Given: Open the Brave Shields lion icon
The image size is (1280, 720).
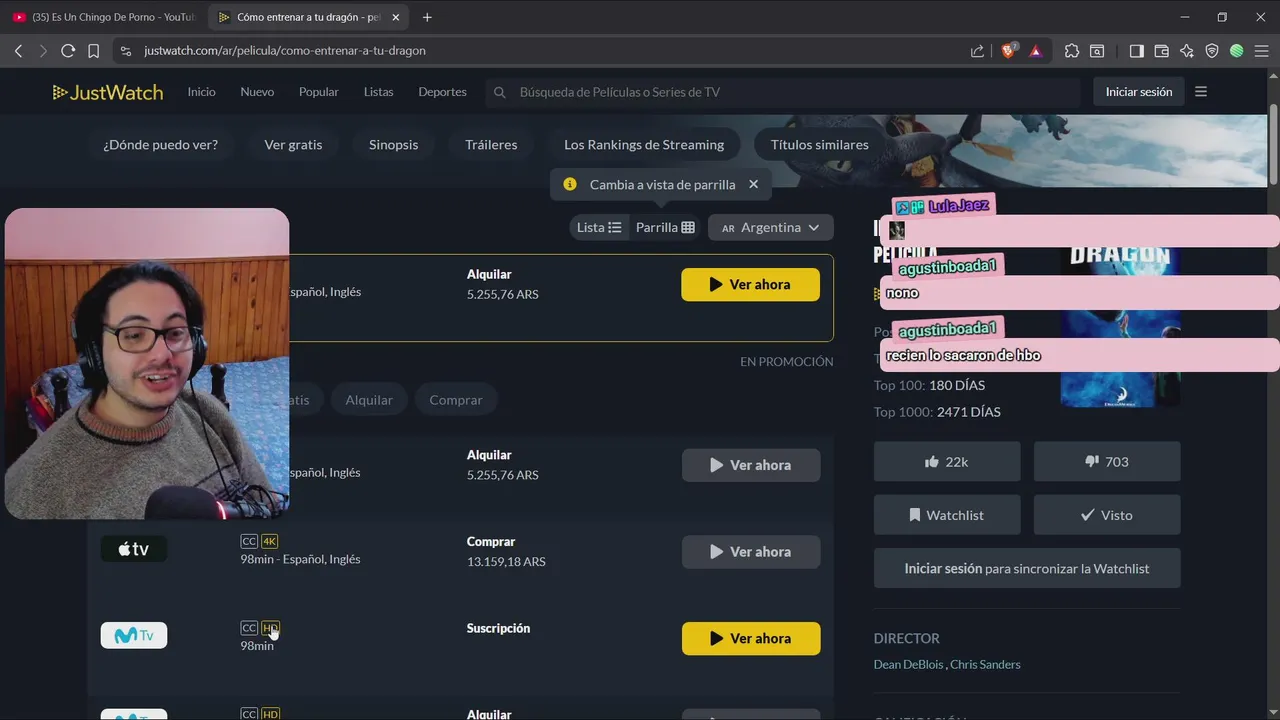Looking at the screenshot, I should (1009, 50).
